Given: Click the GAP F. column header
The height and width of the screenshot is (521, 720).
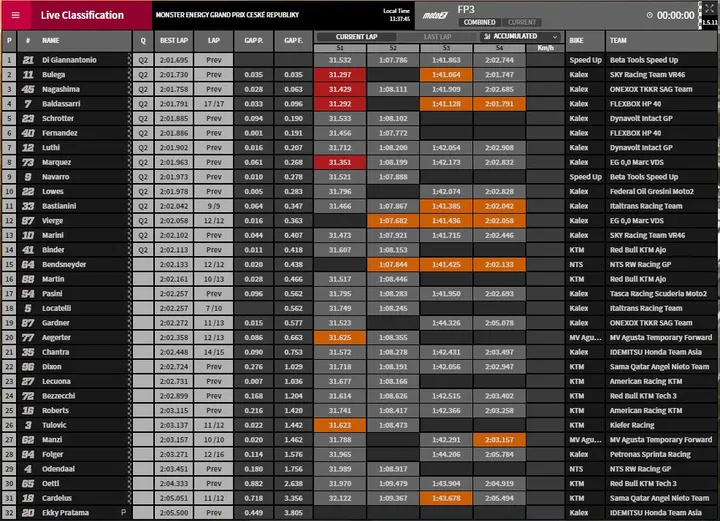Looking at the screenshot, I should [x=293, y=40].
